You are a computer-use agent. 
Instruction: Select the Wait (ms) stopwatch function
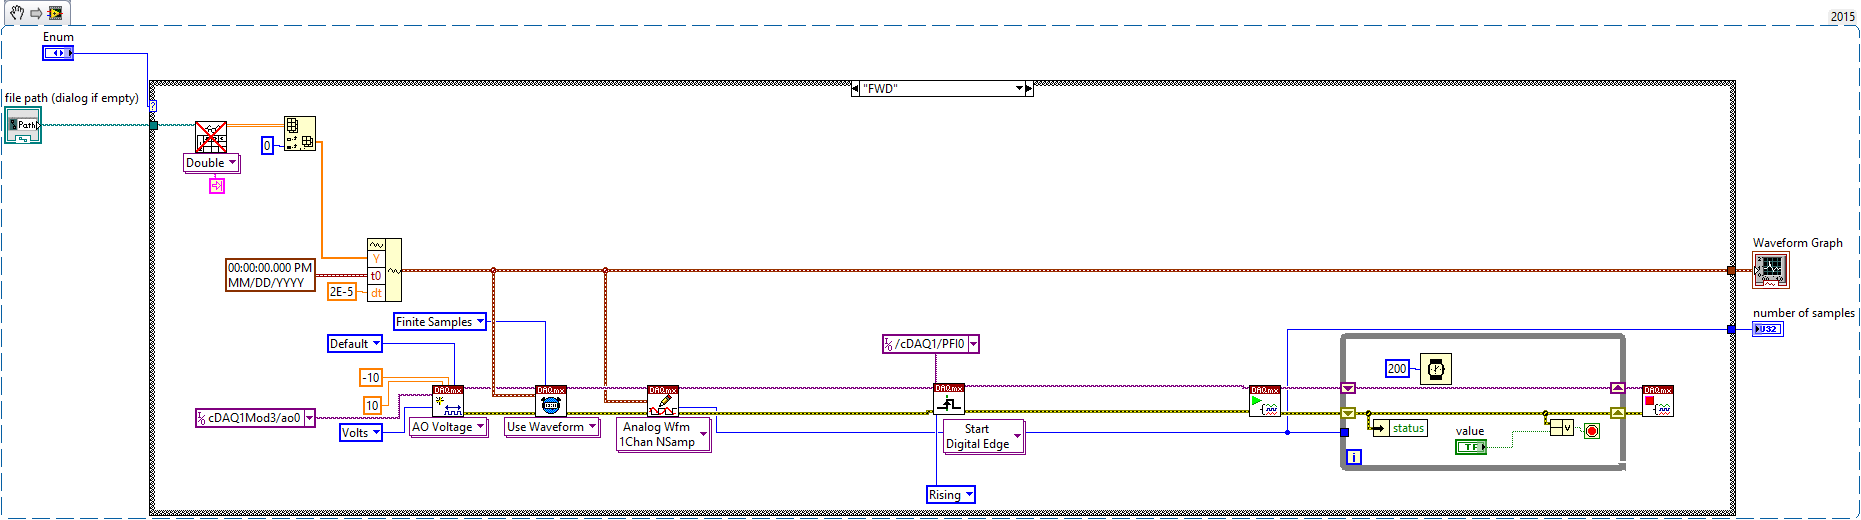(1436, 369)
